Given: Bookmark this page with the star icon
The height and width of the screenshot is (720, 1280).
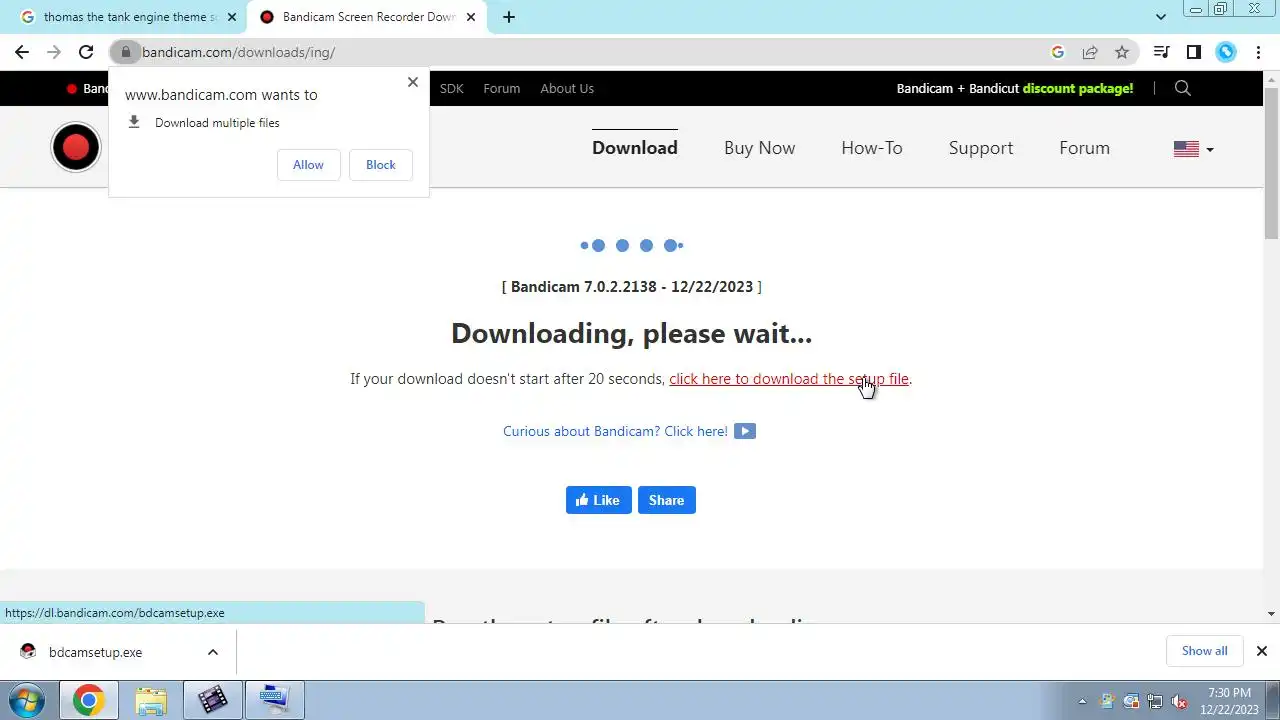Looking at the screenshot, I should [1122, 52].
